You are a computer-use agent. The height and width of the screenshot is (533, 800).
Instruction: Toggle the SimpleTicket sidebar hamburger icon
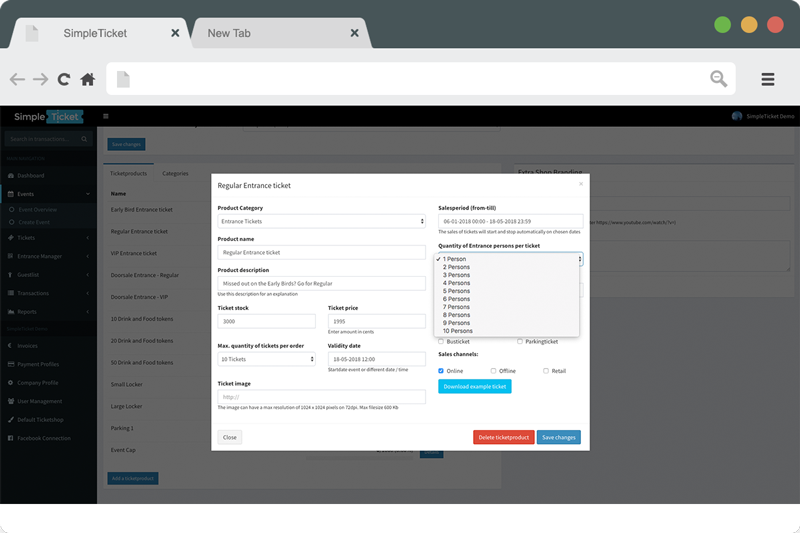click(106, 116)
